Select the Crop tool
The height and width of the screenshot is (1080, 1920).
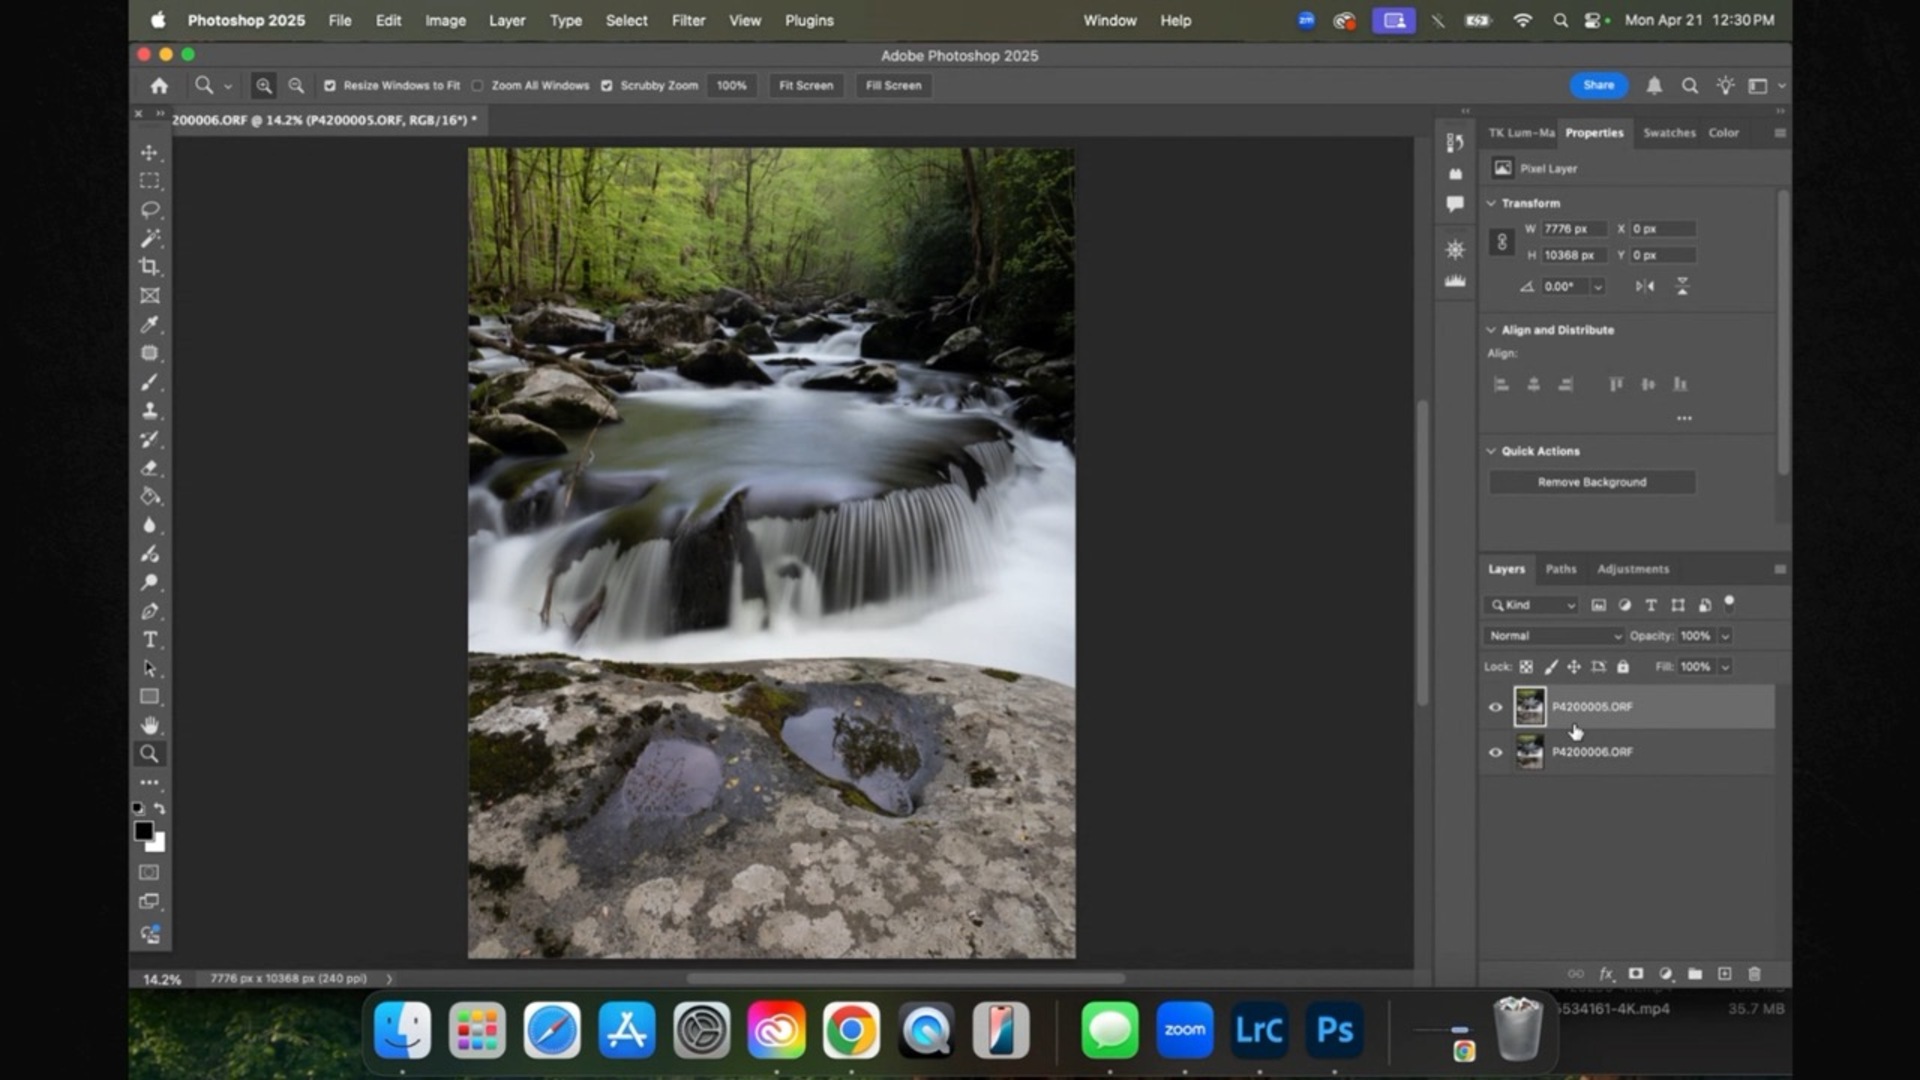pos(150,267)
